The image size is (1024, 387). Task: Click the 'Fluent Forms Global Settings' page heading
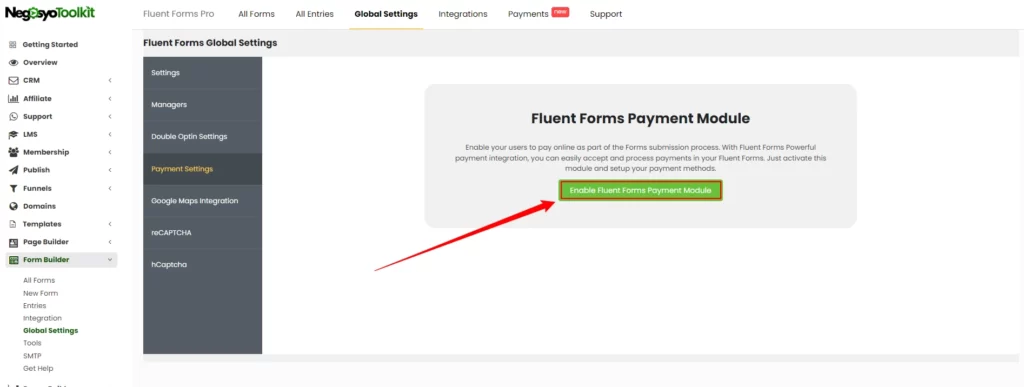pos(210,43)
